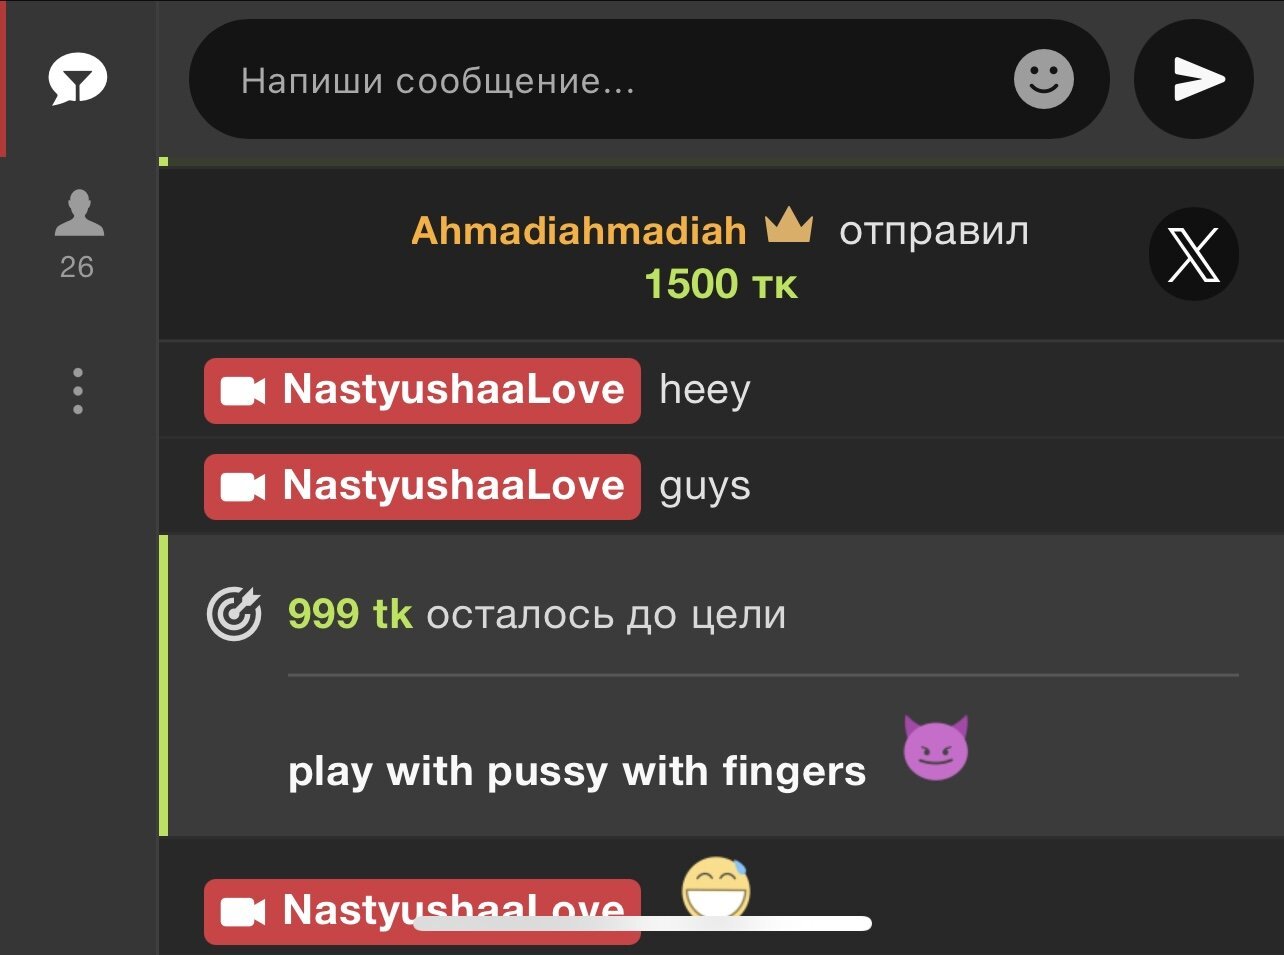Click camera icon in the 'guys' message badge

243,487
